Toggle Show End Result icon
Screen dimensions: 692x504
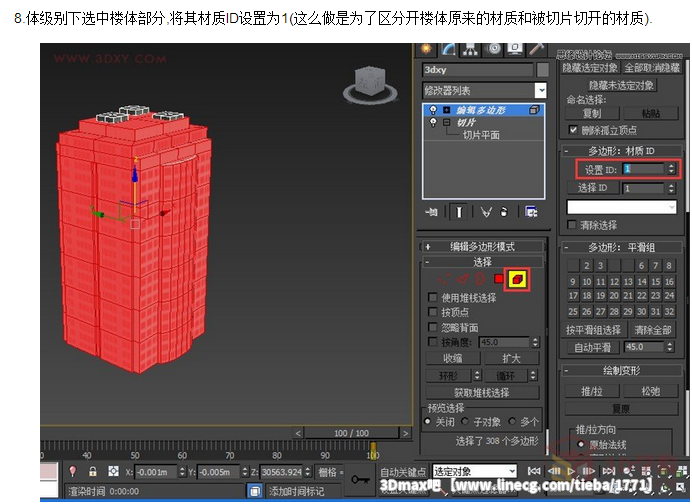459,212
